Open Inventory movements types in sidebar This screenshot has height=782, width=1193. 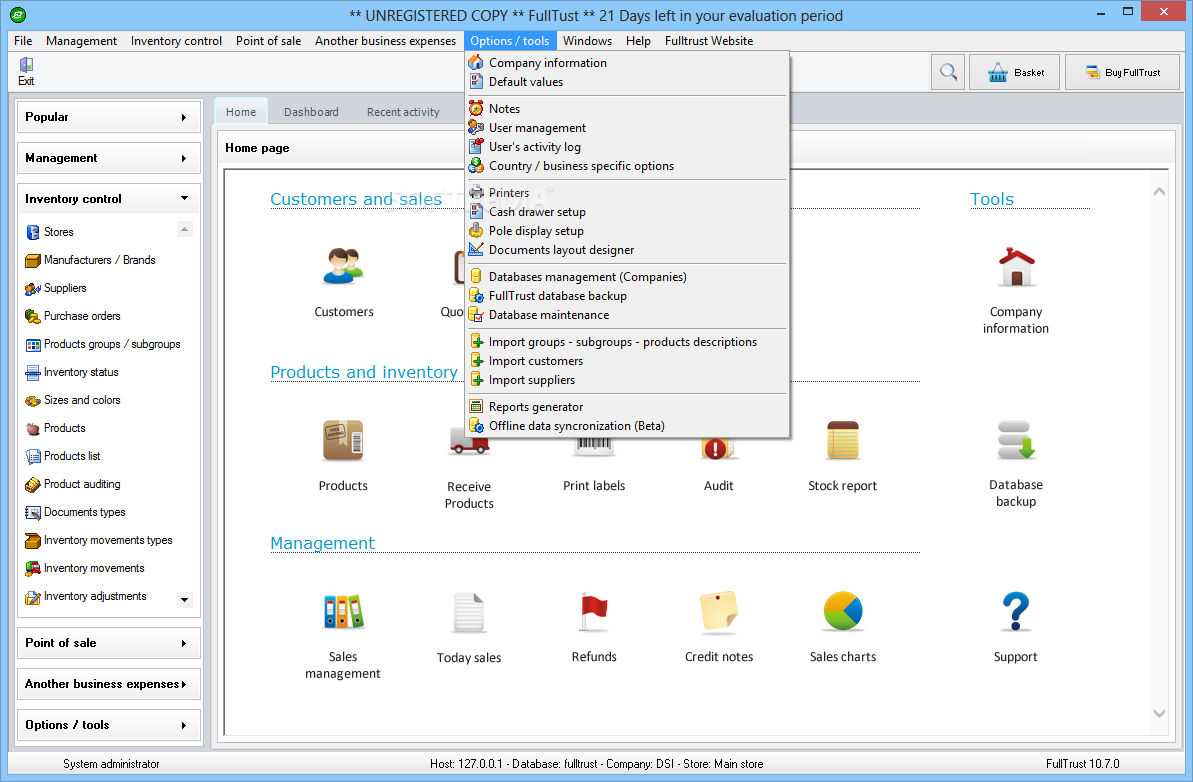pos(99,540)
